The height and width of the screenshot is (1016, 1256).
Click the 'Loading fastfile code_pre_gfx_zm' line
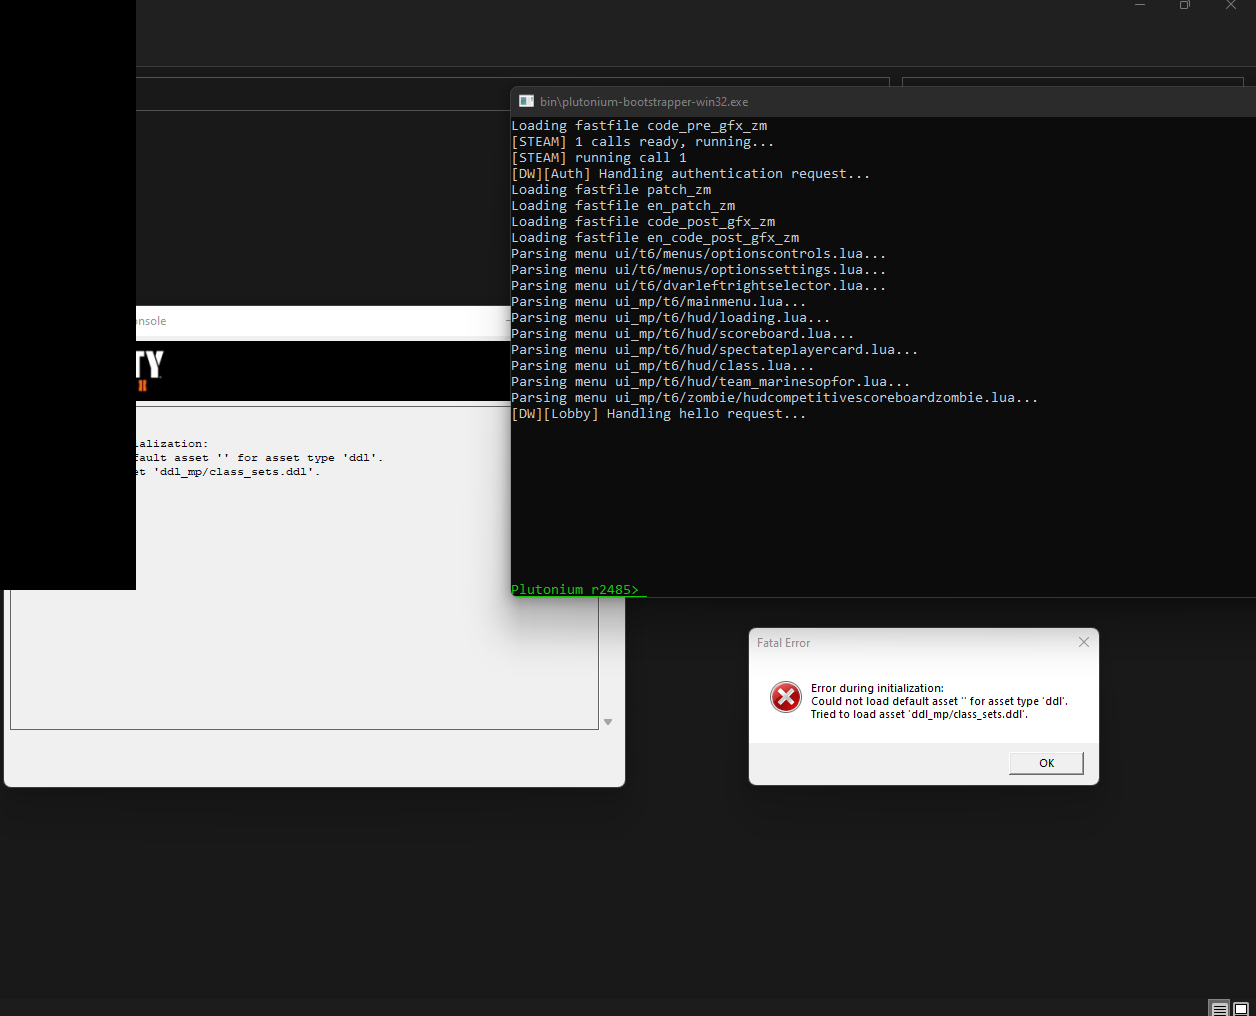pos(639,126)
